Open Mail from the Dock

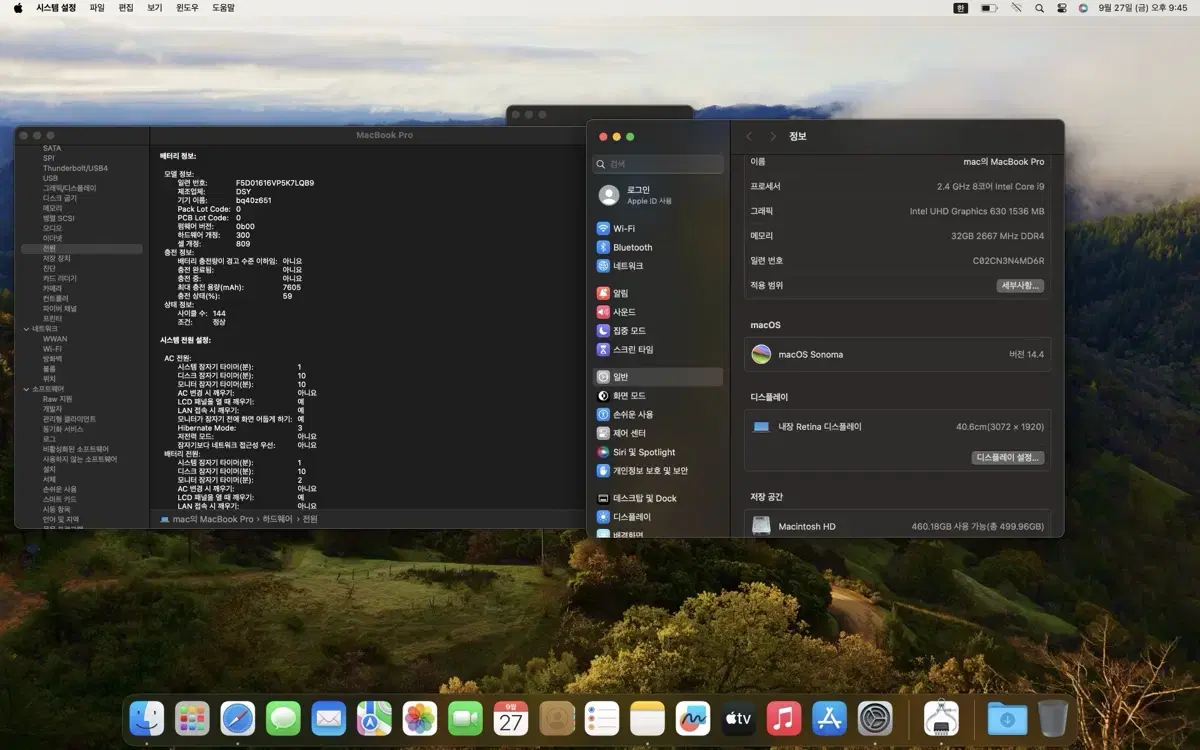point(329,718)
